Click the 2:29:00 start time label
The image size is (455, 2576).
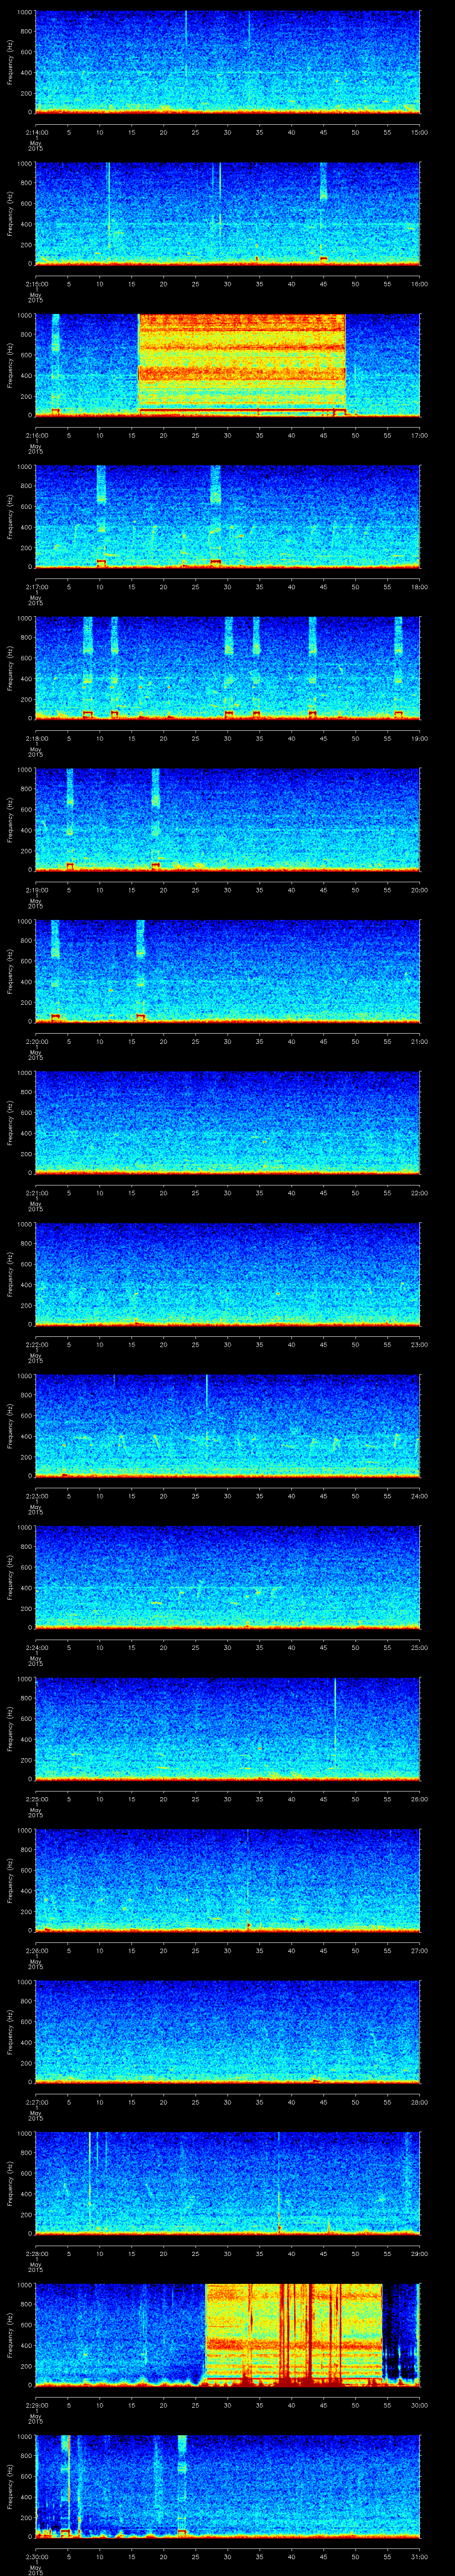[x=37, y=2405]
